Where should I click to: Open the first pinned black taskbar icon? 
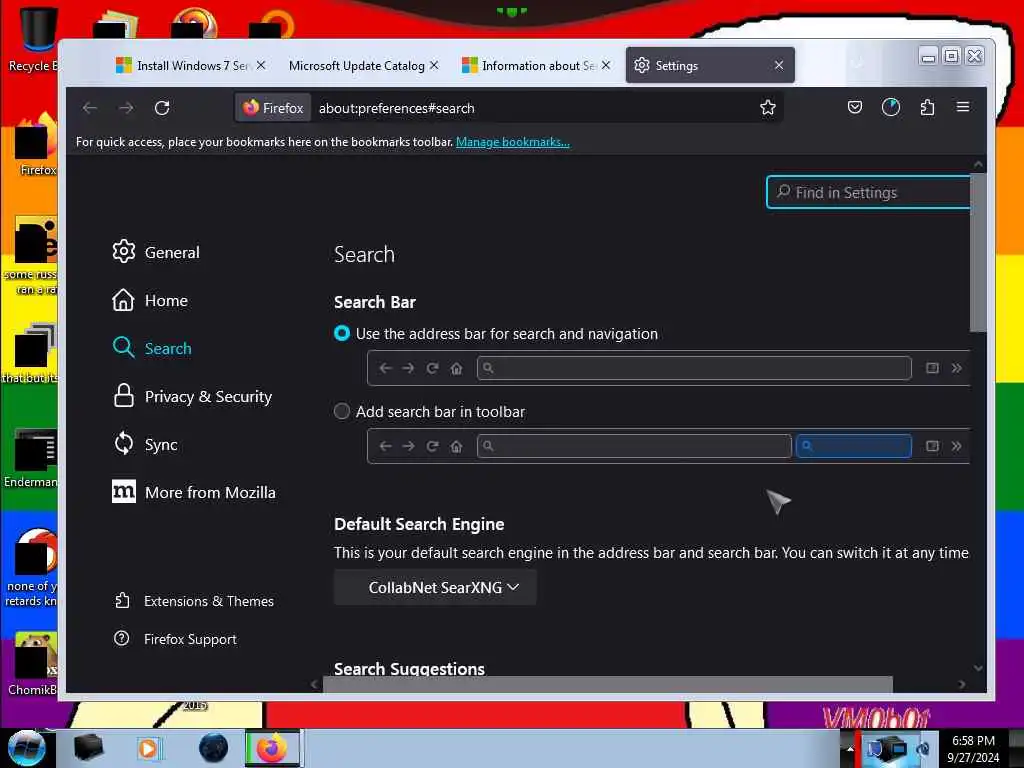coord(88,748)
